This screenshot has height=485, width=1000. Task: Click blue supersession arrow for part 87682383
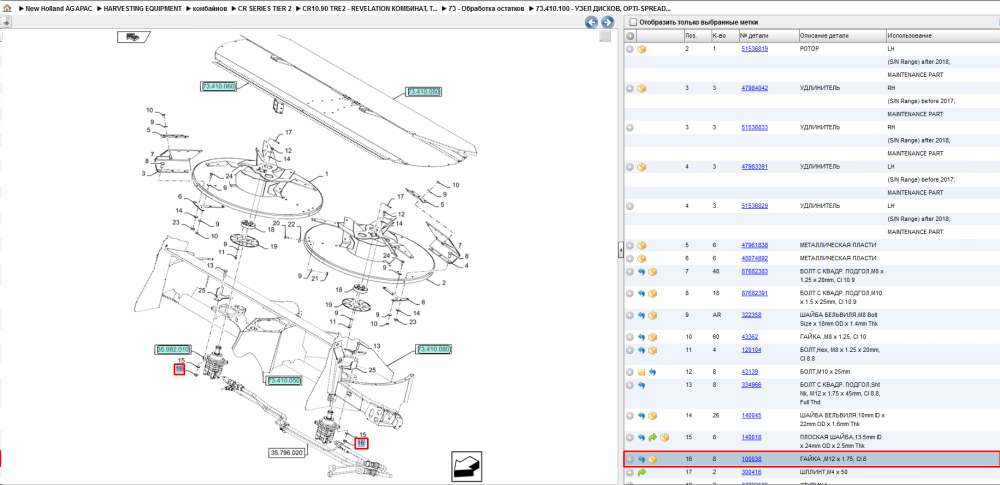point(642,272)
